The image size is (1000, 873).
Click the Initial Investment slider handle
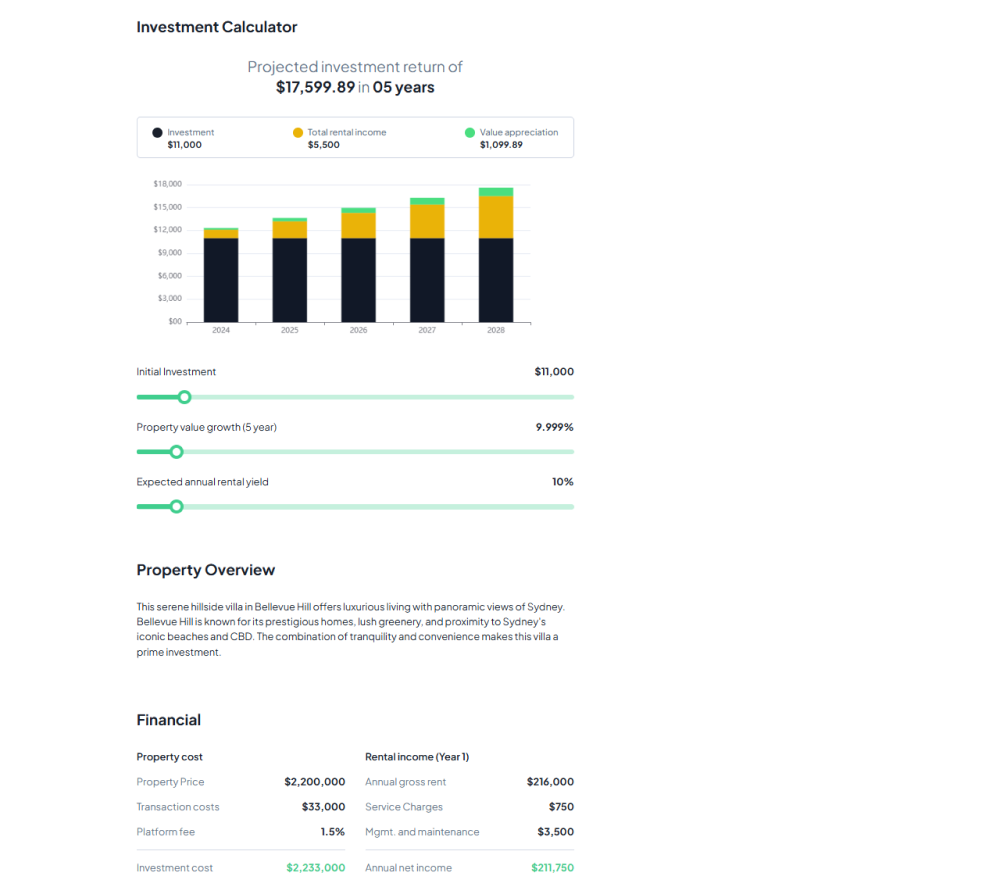(x=184, y=397)
